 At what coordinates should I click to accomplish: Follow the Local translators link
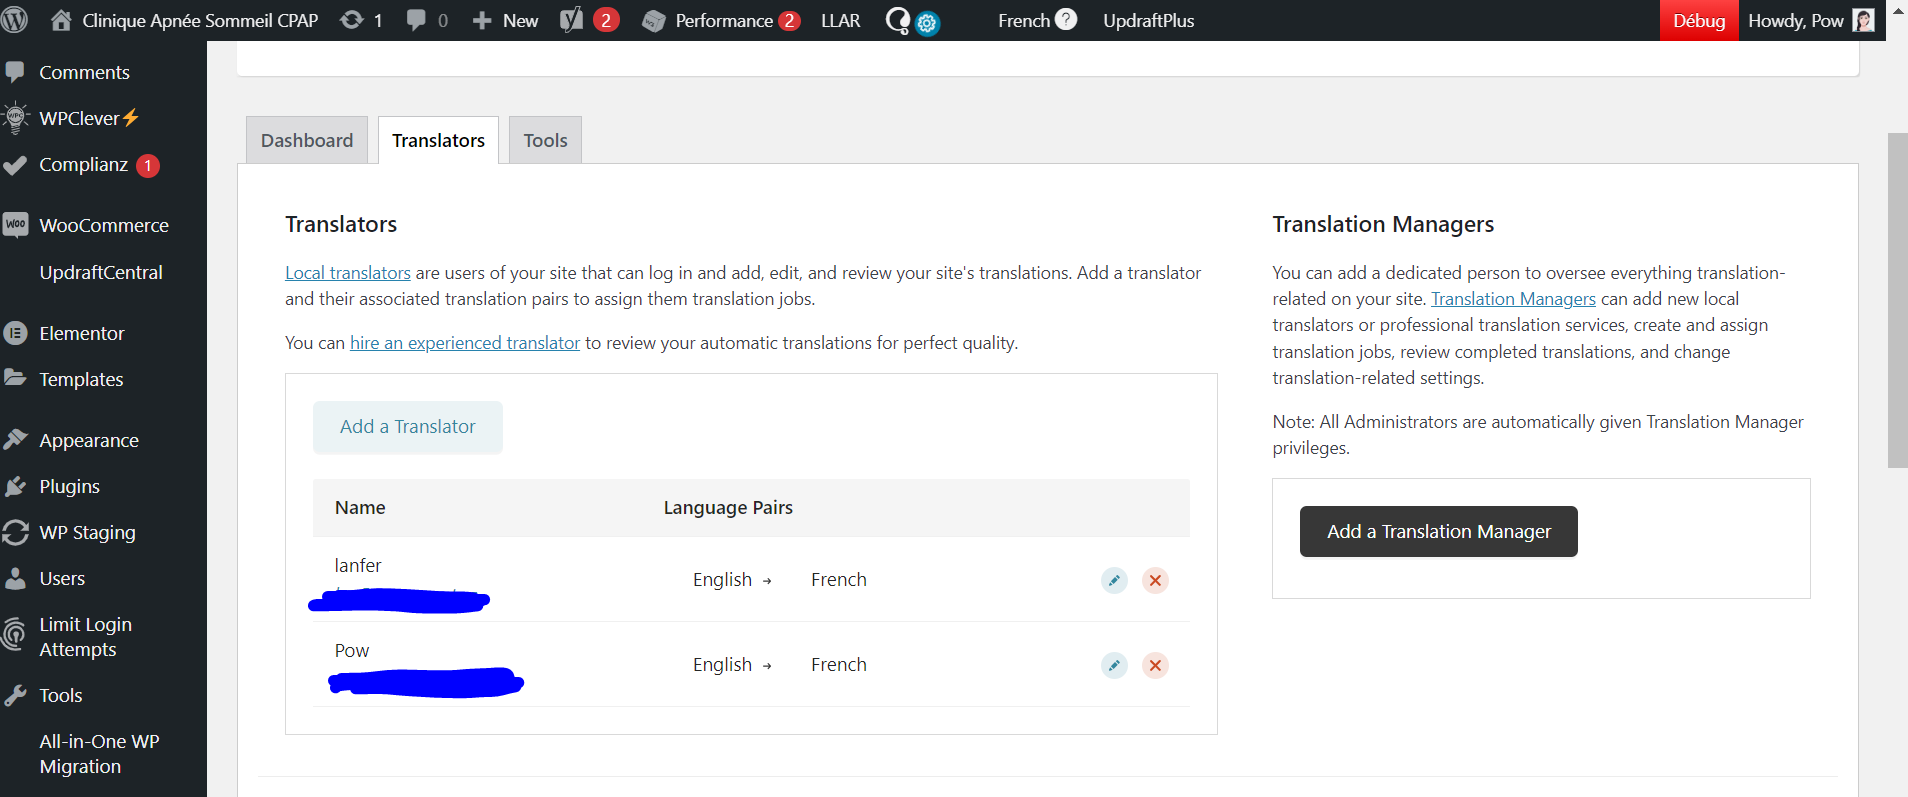[347, 273]
